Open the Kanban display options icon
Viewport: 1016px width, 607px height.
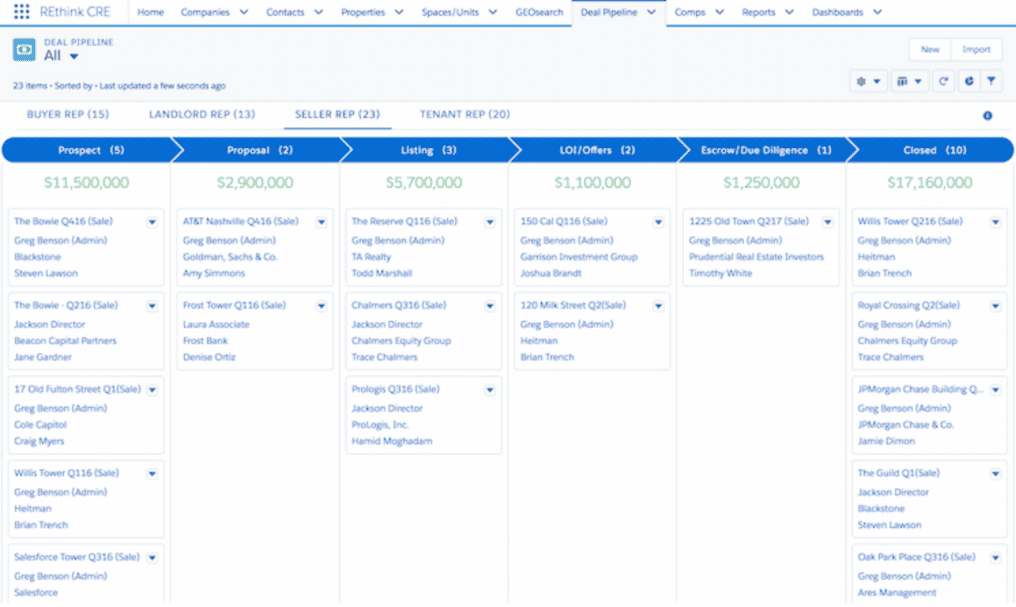click(x=909, y=82)
